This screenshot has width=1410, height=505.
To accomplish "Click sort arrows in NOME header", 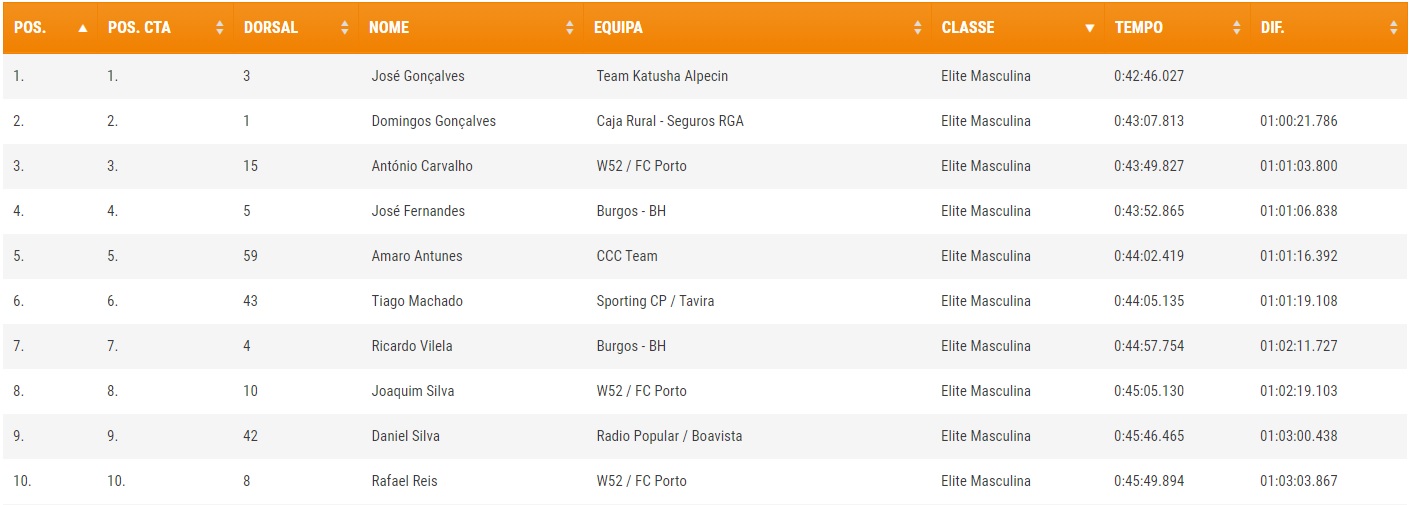I will [x=570, y=28].
